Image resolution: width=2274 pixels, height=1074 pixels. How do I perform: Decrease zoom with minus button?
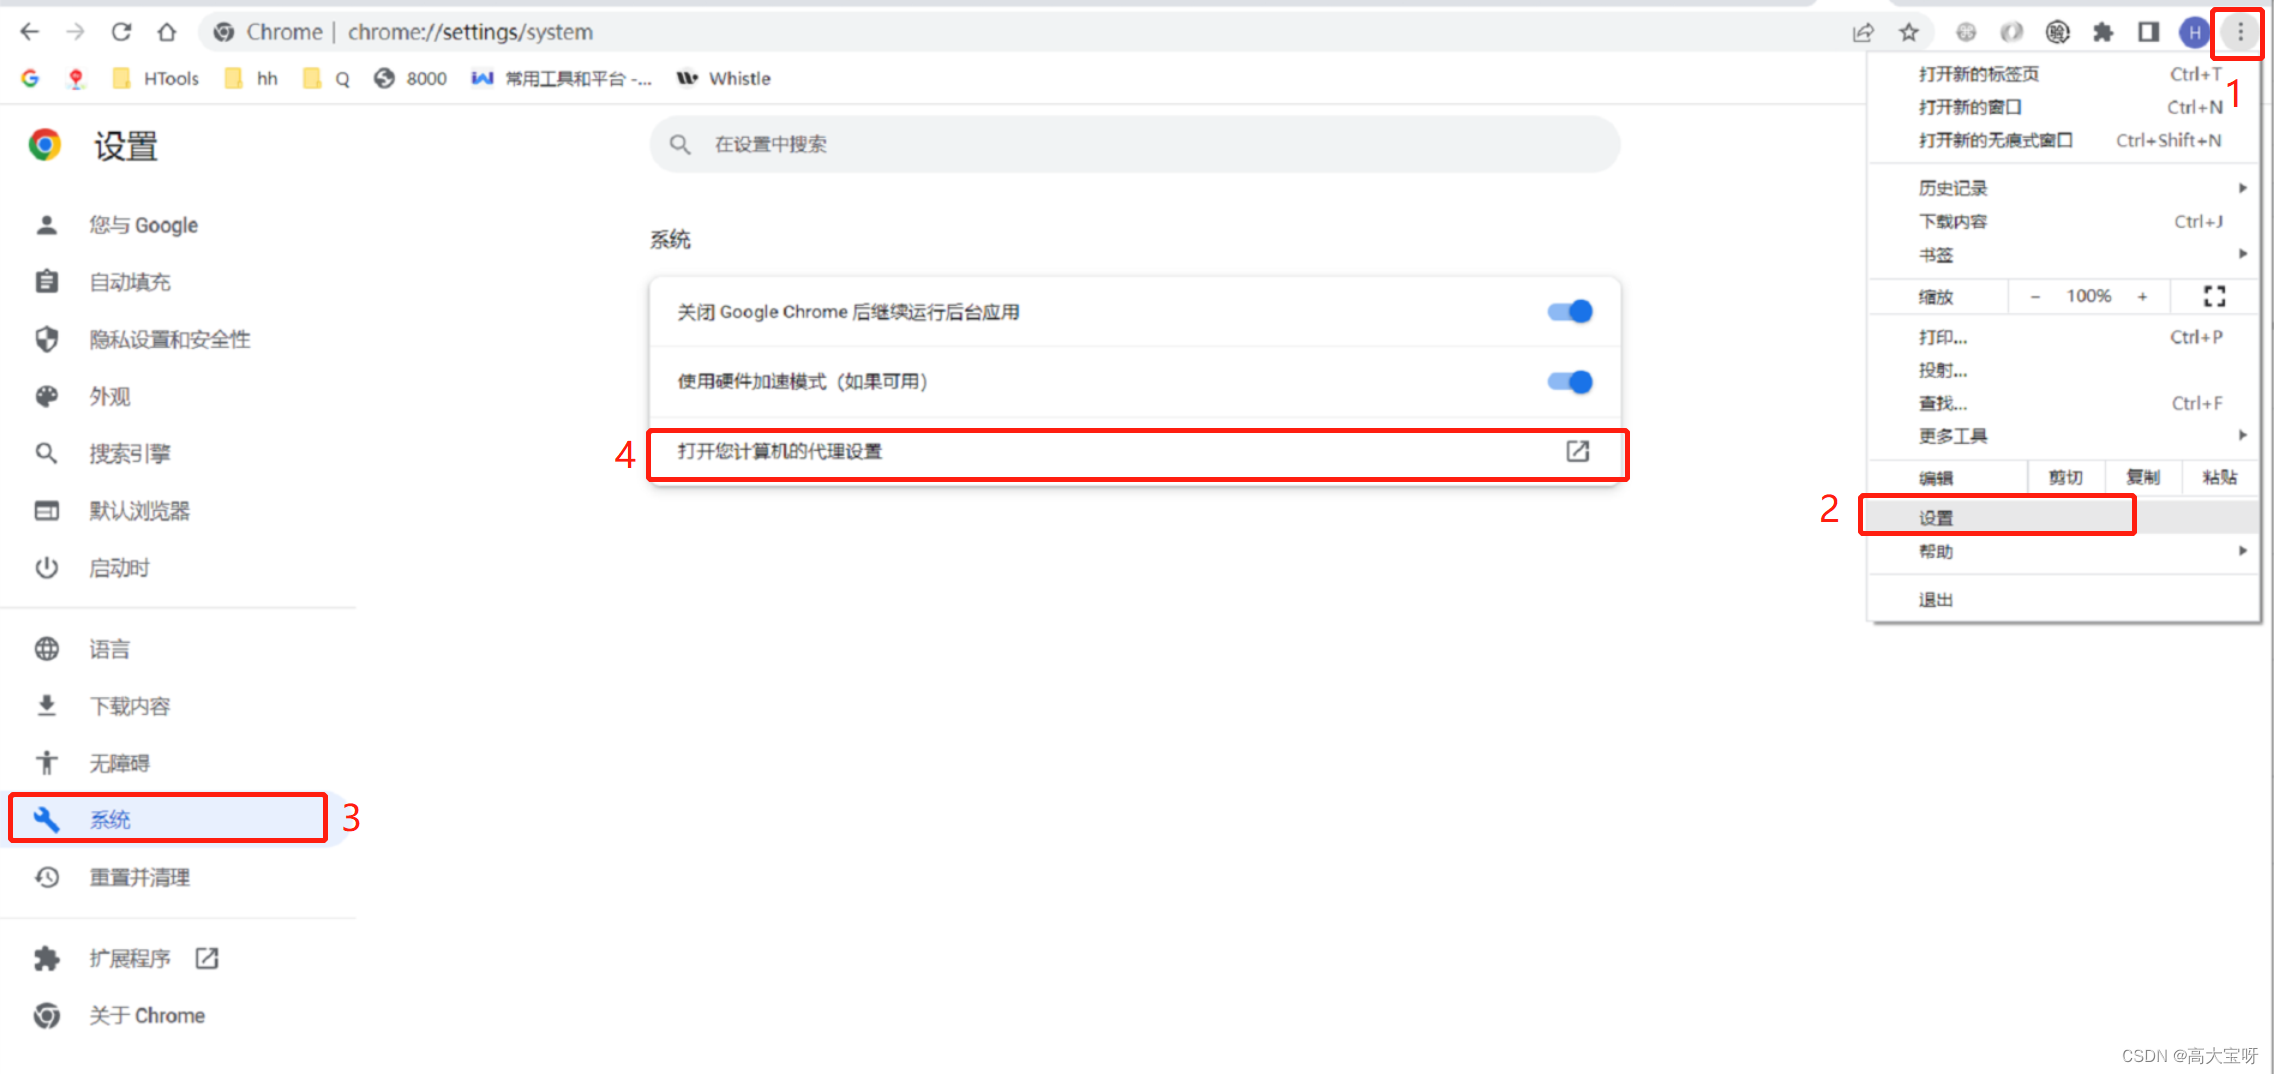2035,296
